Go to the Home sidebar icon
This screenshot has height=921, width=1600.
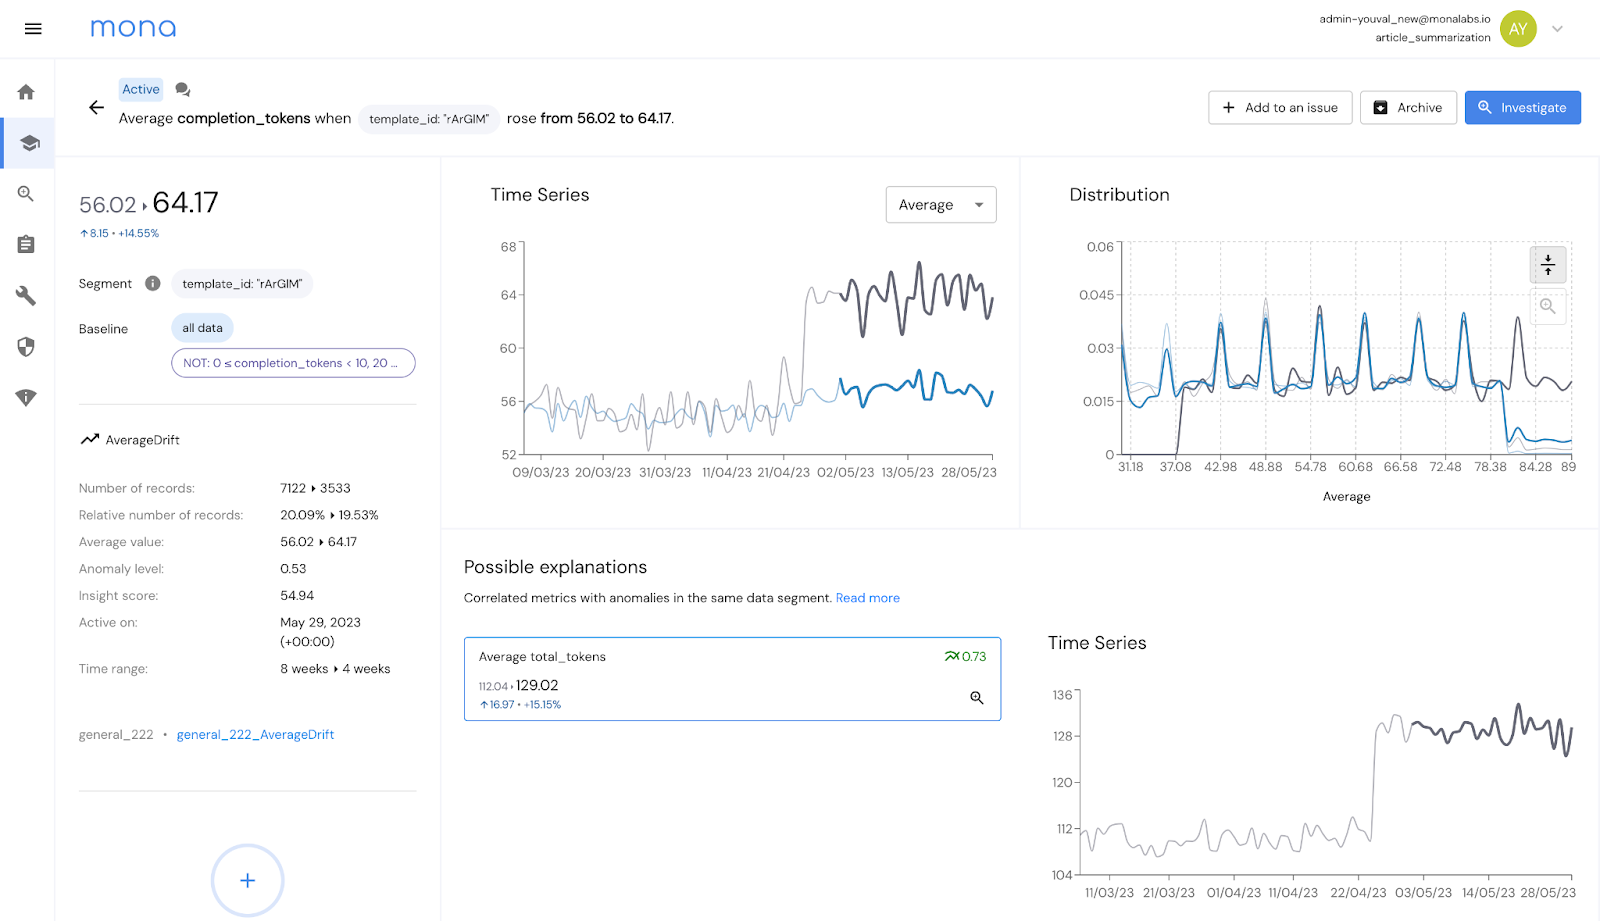(27, 92)
